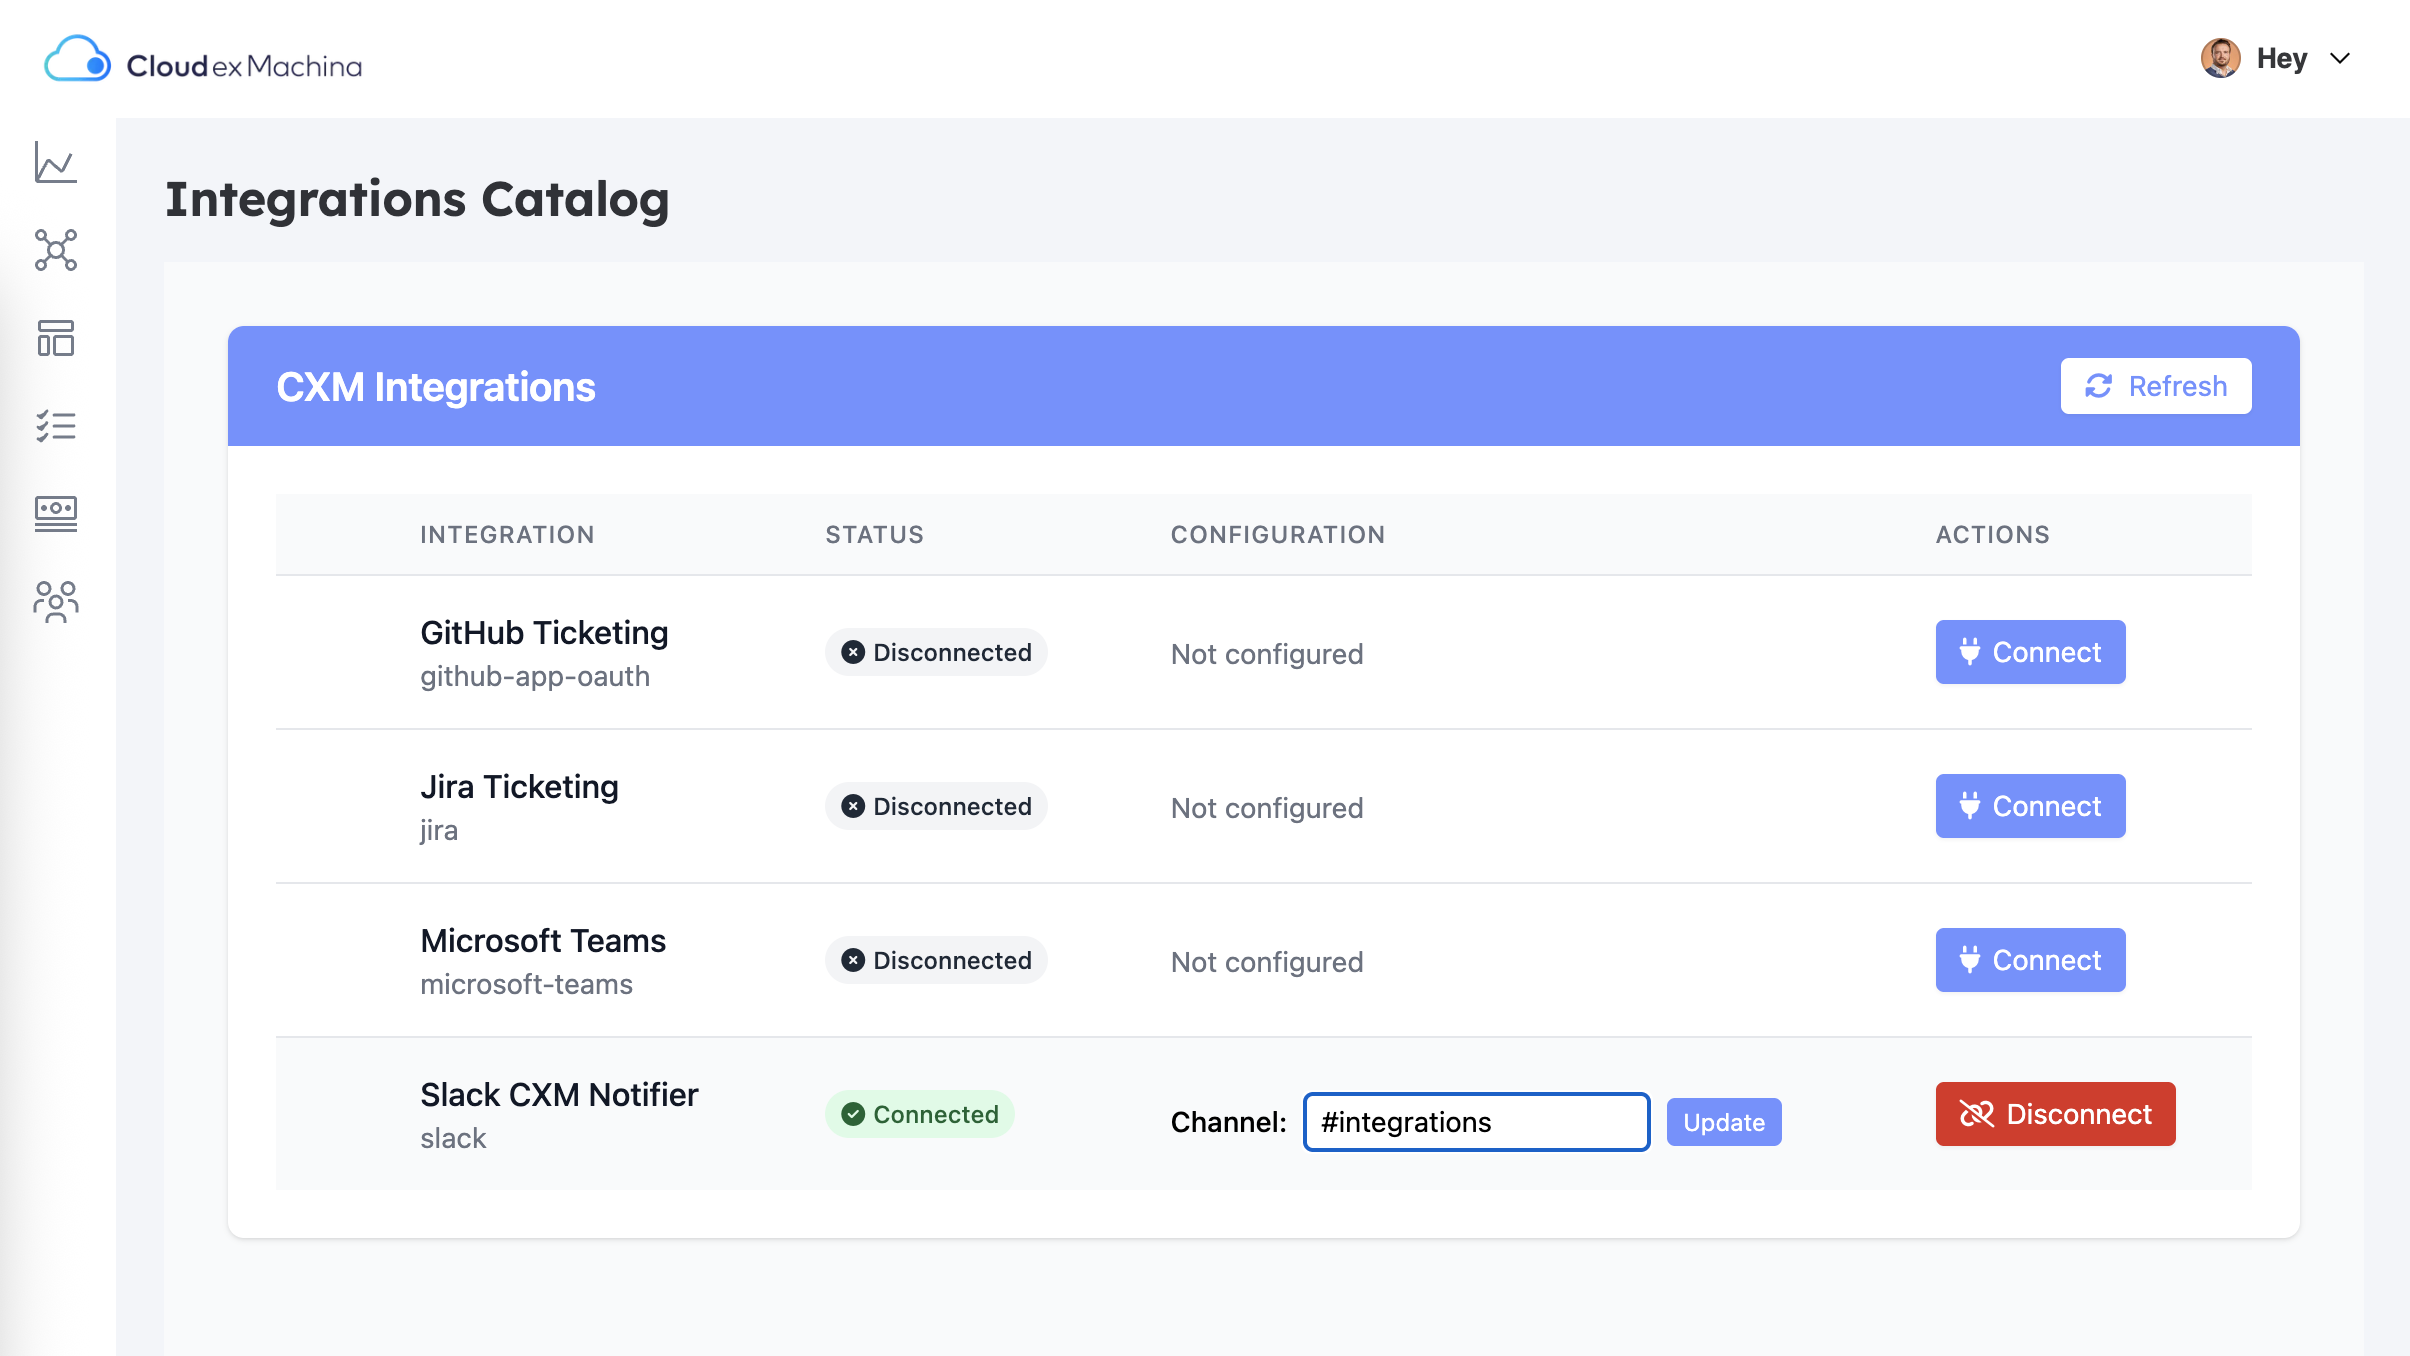The image size is (2410, 1356).
Task: Click the CONFIGURATION column header
Action: click(1278, 535)
